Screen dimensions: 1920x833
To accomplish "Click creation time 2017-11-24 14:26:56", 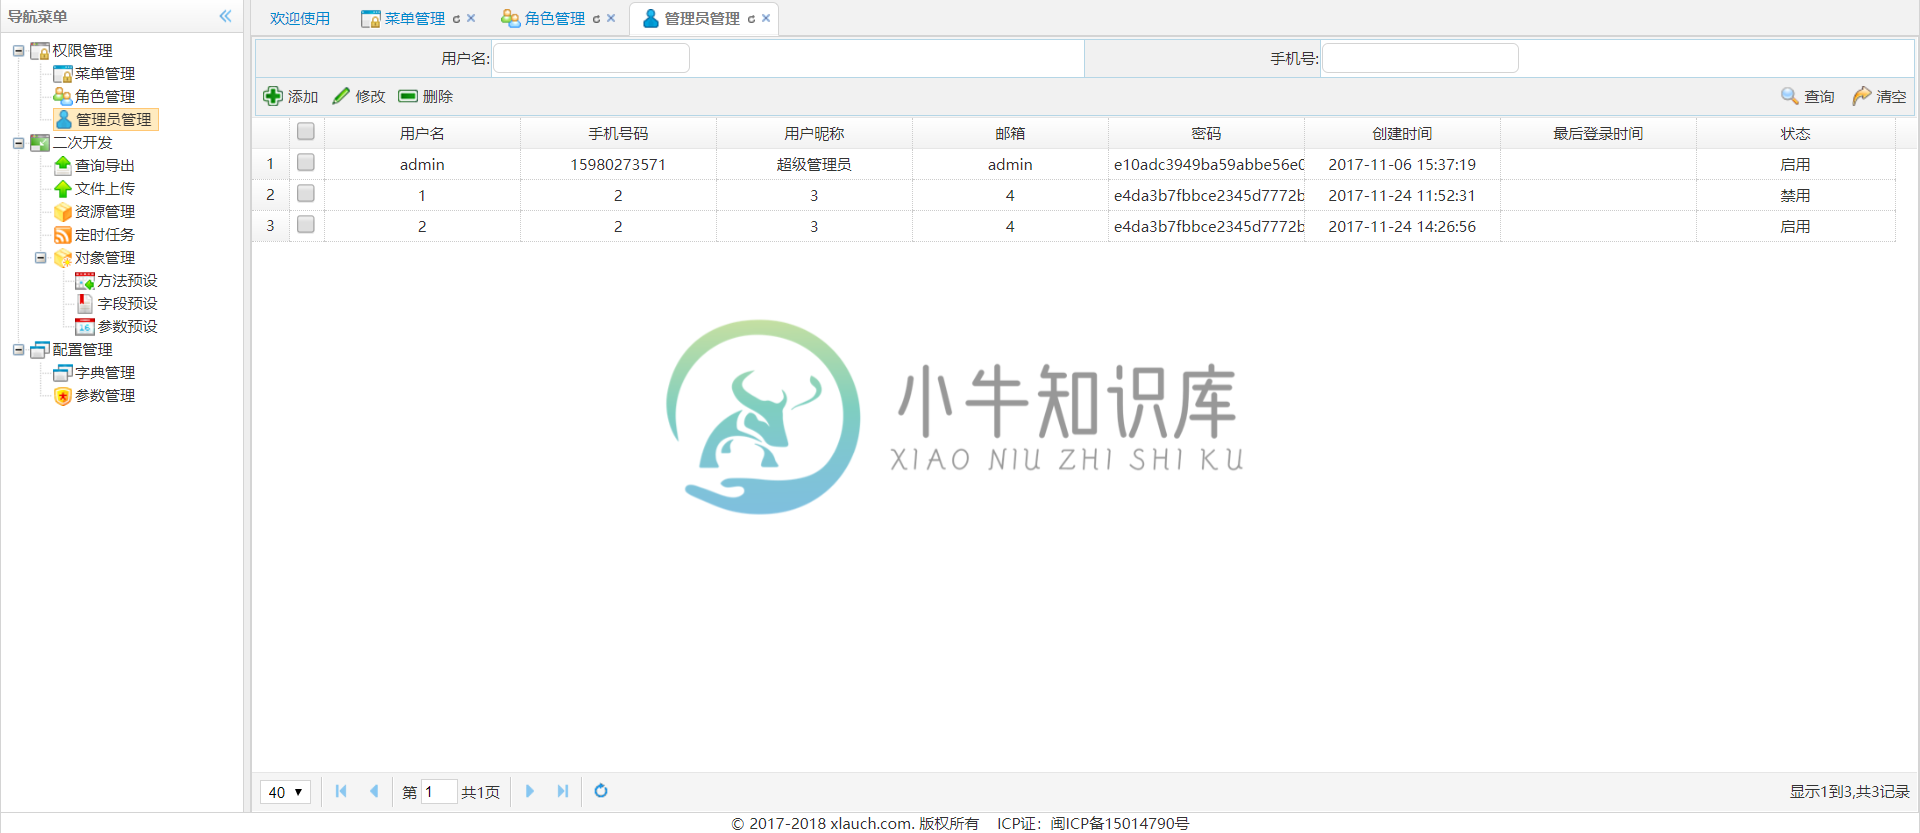I will coord(1402,227).
